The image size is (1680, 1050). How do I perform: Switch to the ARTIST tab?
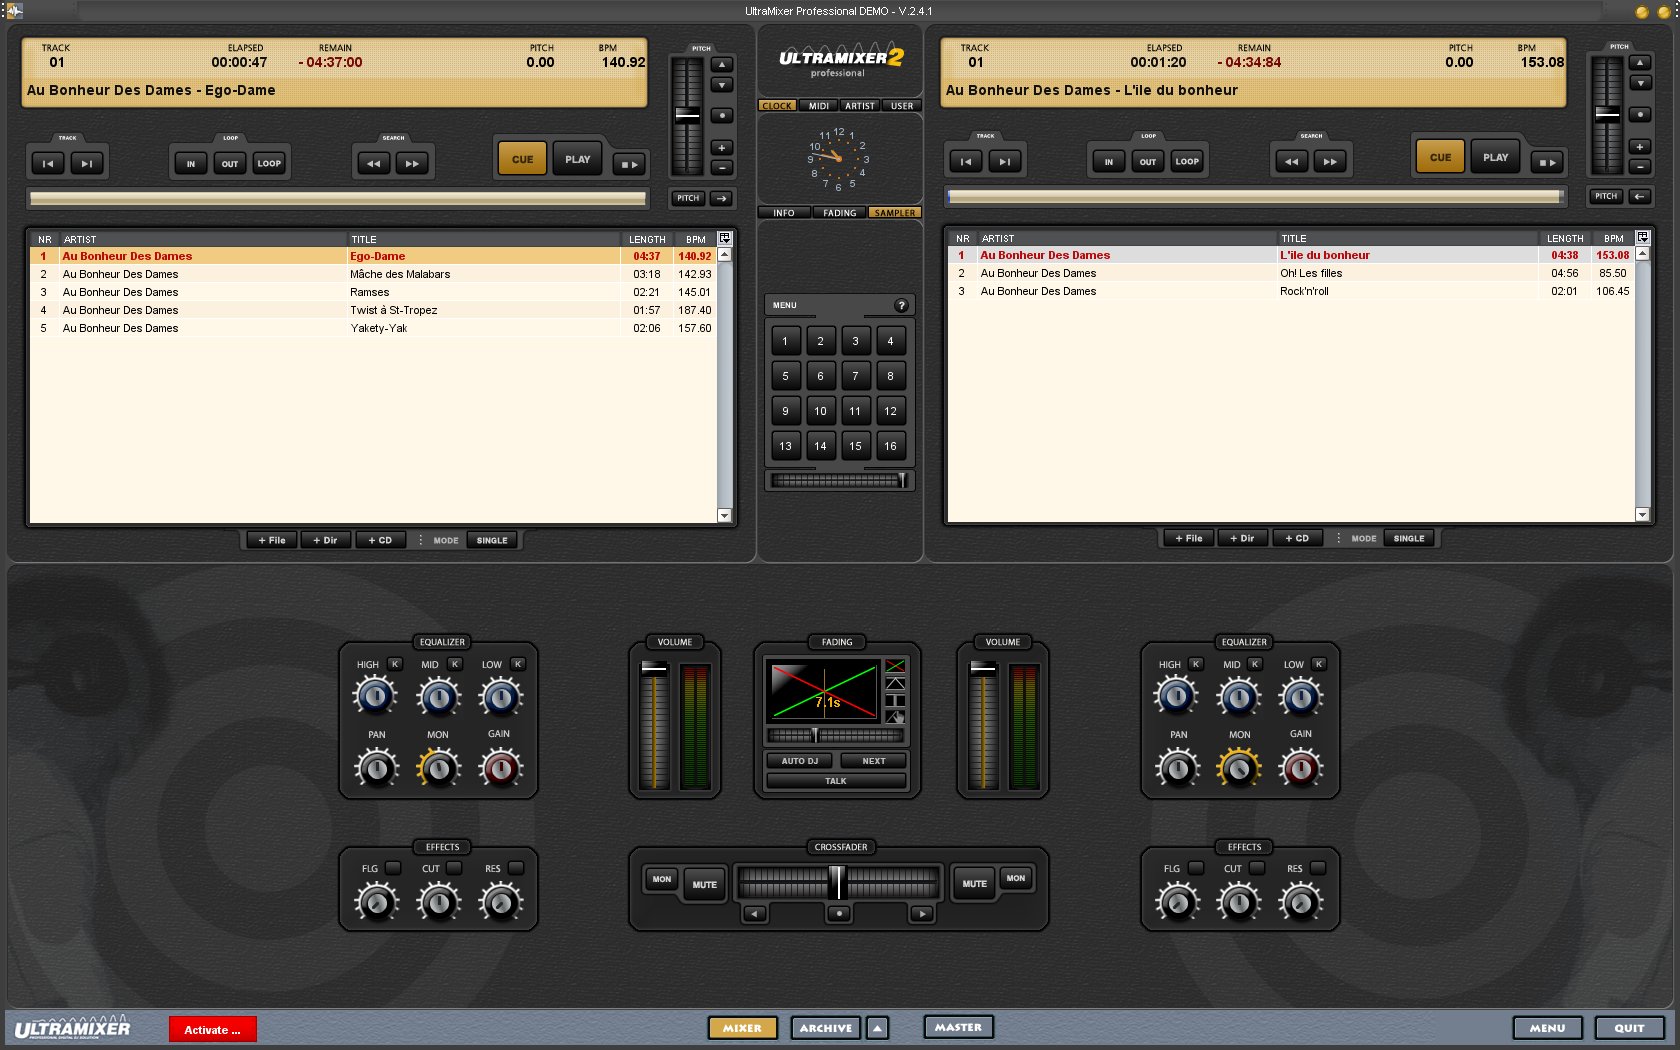point(860,106)
